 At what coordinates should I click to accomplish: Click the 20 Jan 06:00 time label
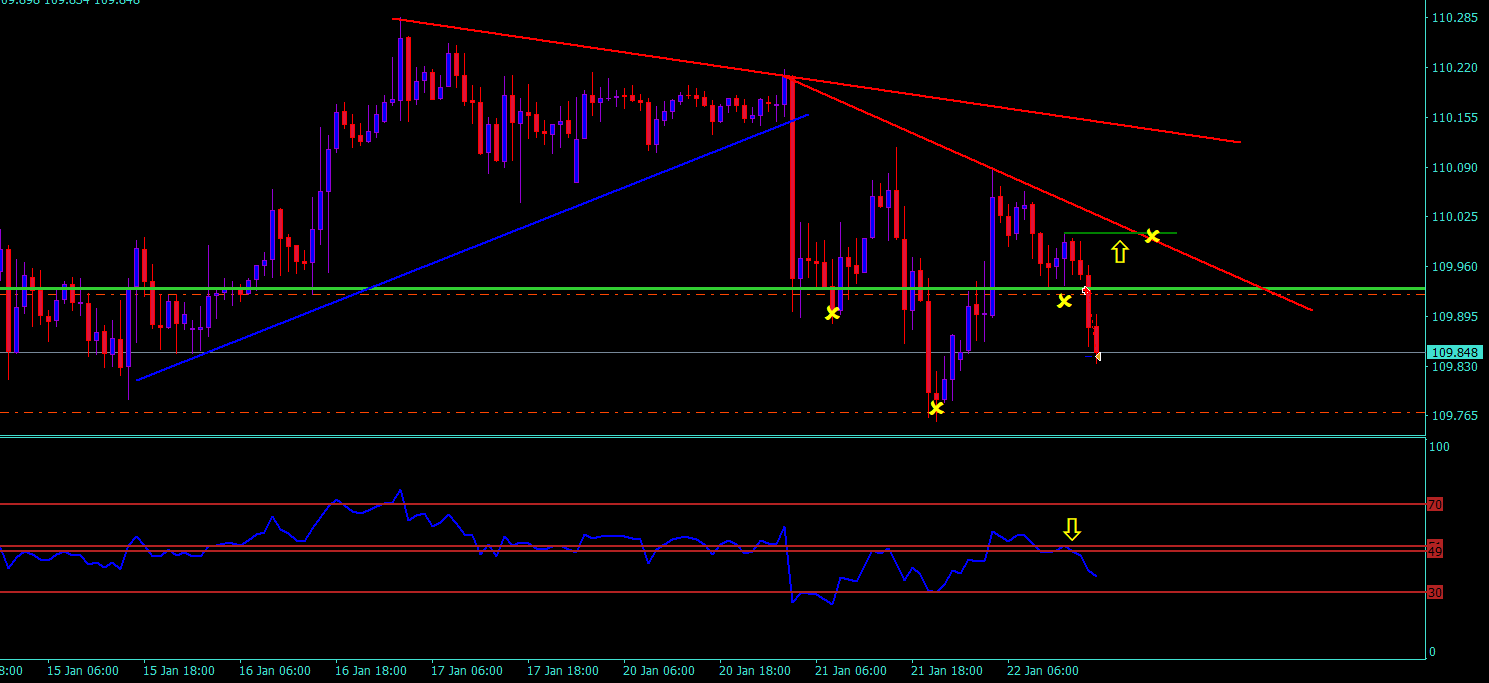[660, 671]
